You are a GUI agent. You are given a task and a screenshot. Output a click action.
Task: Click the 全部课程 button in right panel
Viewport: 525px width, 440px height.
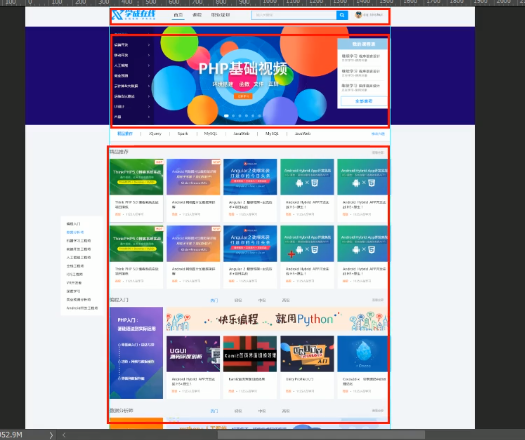[x=364, y=101]
